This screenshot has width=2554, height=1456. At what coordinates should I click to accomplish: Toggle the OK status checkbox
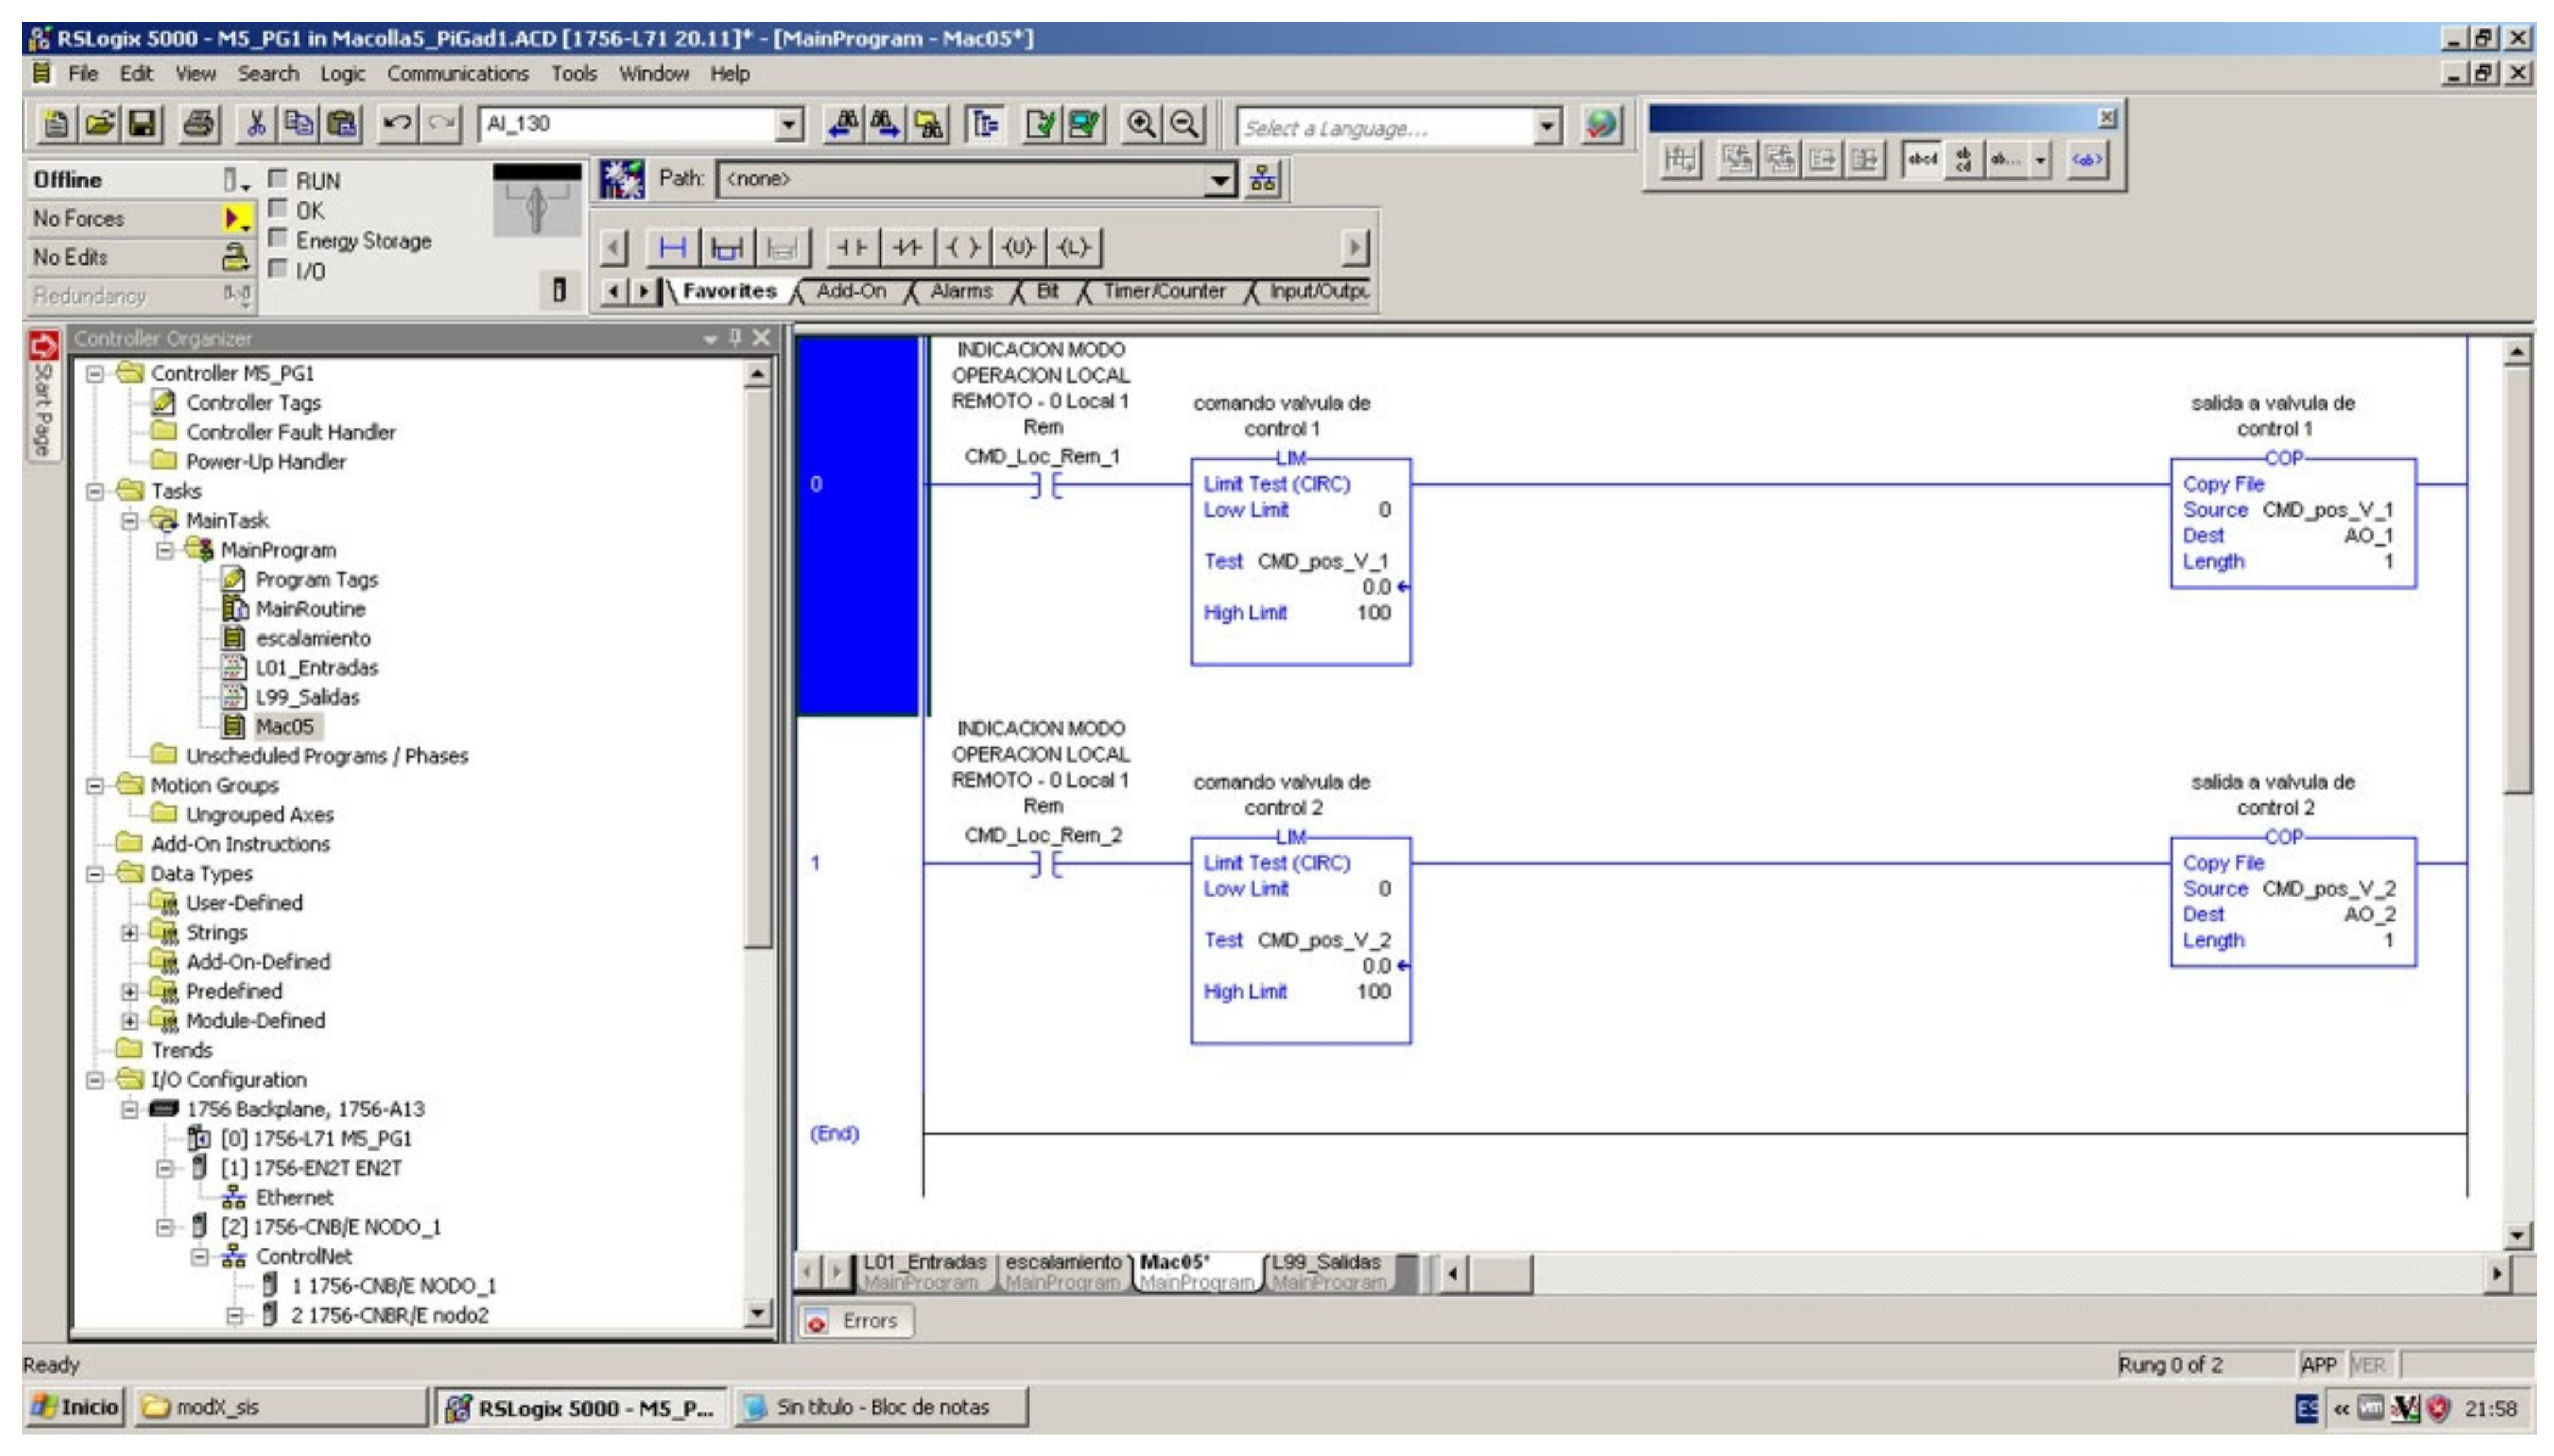tap(278, 209)
